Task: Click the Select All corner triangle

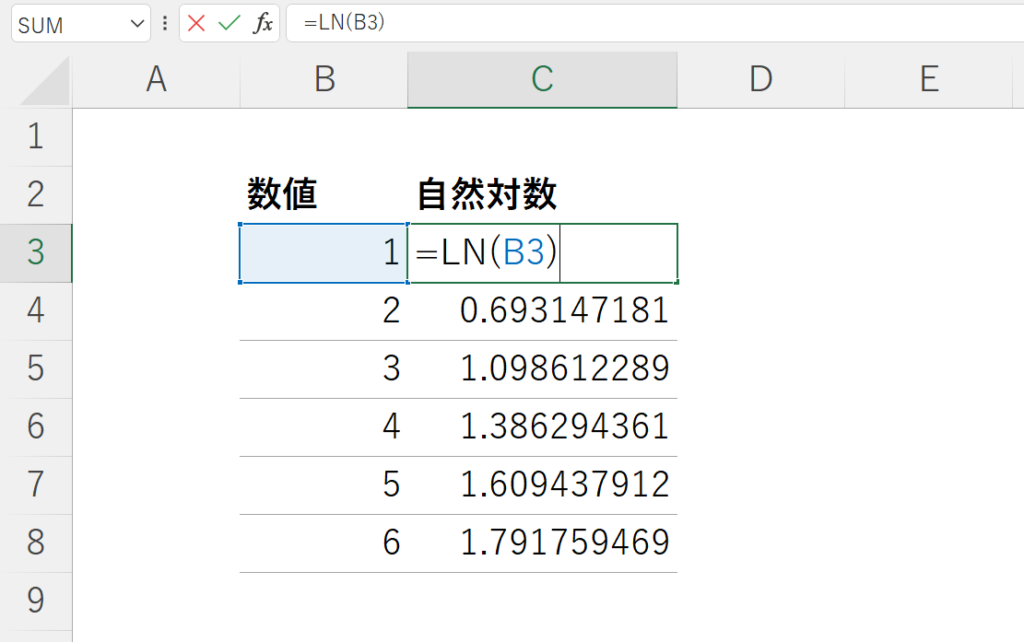Action: click(44, 81)
